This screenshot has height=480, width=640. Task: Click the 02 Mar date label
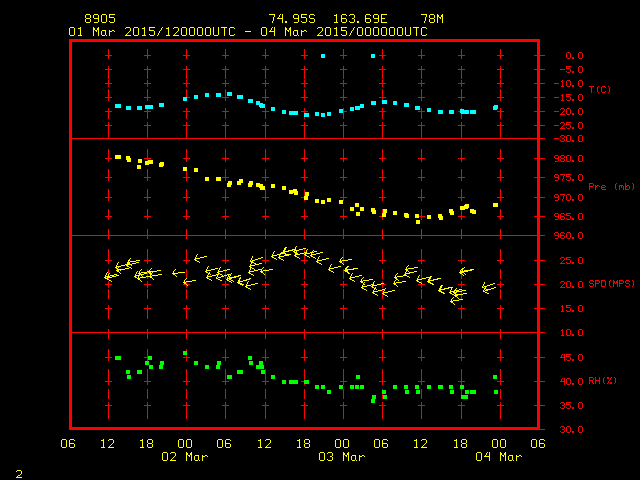[x=185, y=457]
